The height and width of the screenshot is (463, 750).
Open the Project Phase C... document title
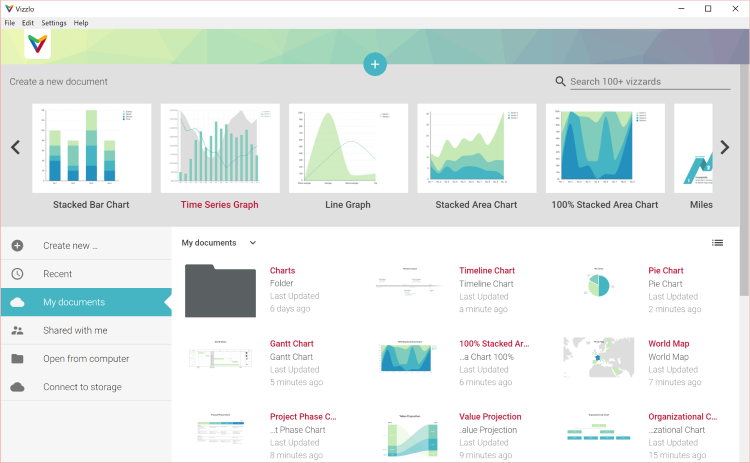click(x=303, y=417)
